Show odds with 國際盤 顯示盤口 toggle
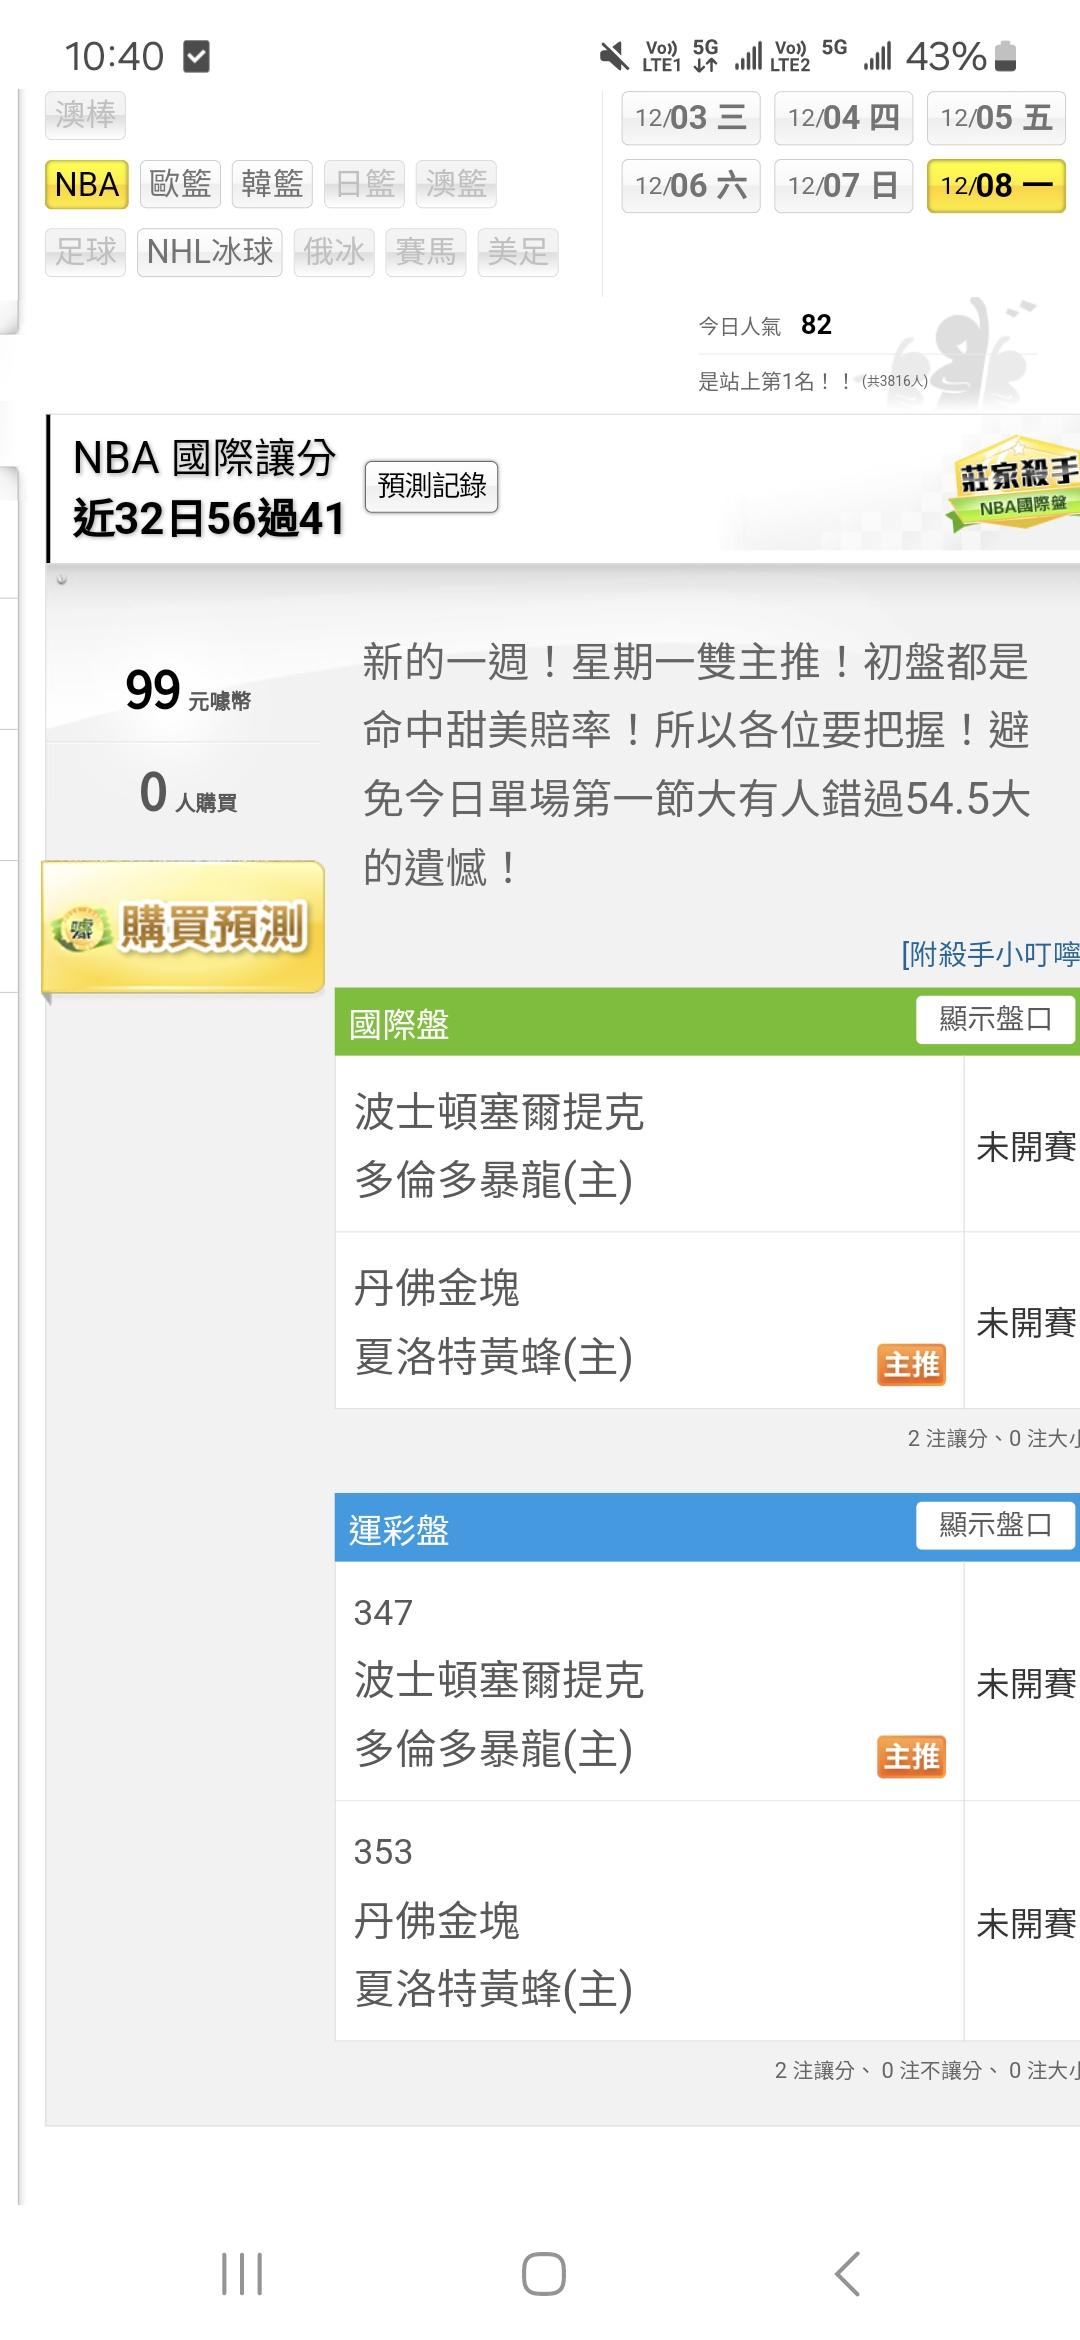The image size is (1080, 2340). point(995,1019)
